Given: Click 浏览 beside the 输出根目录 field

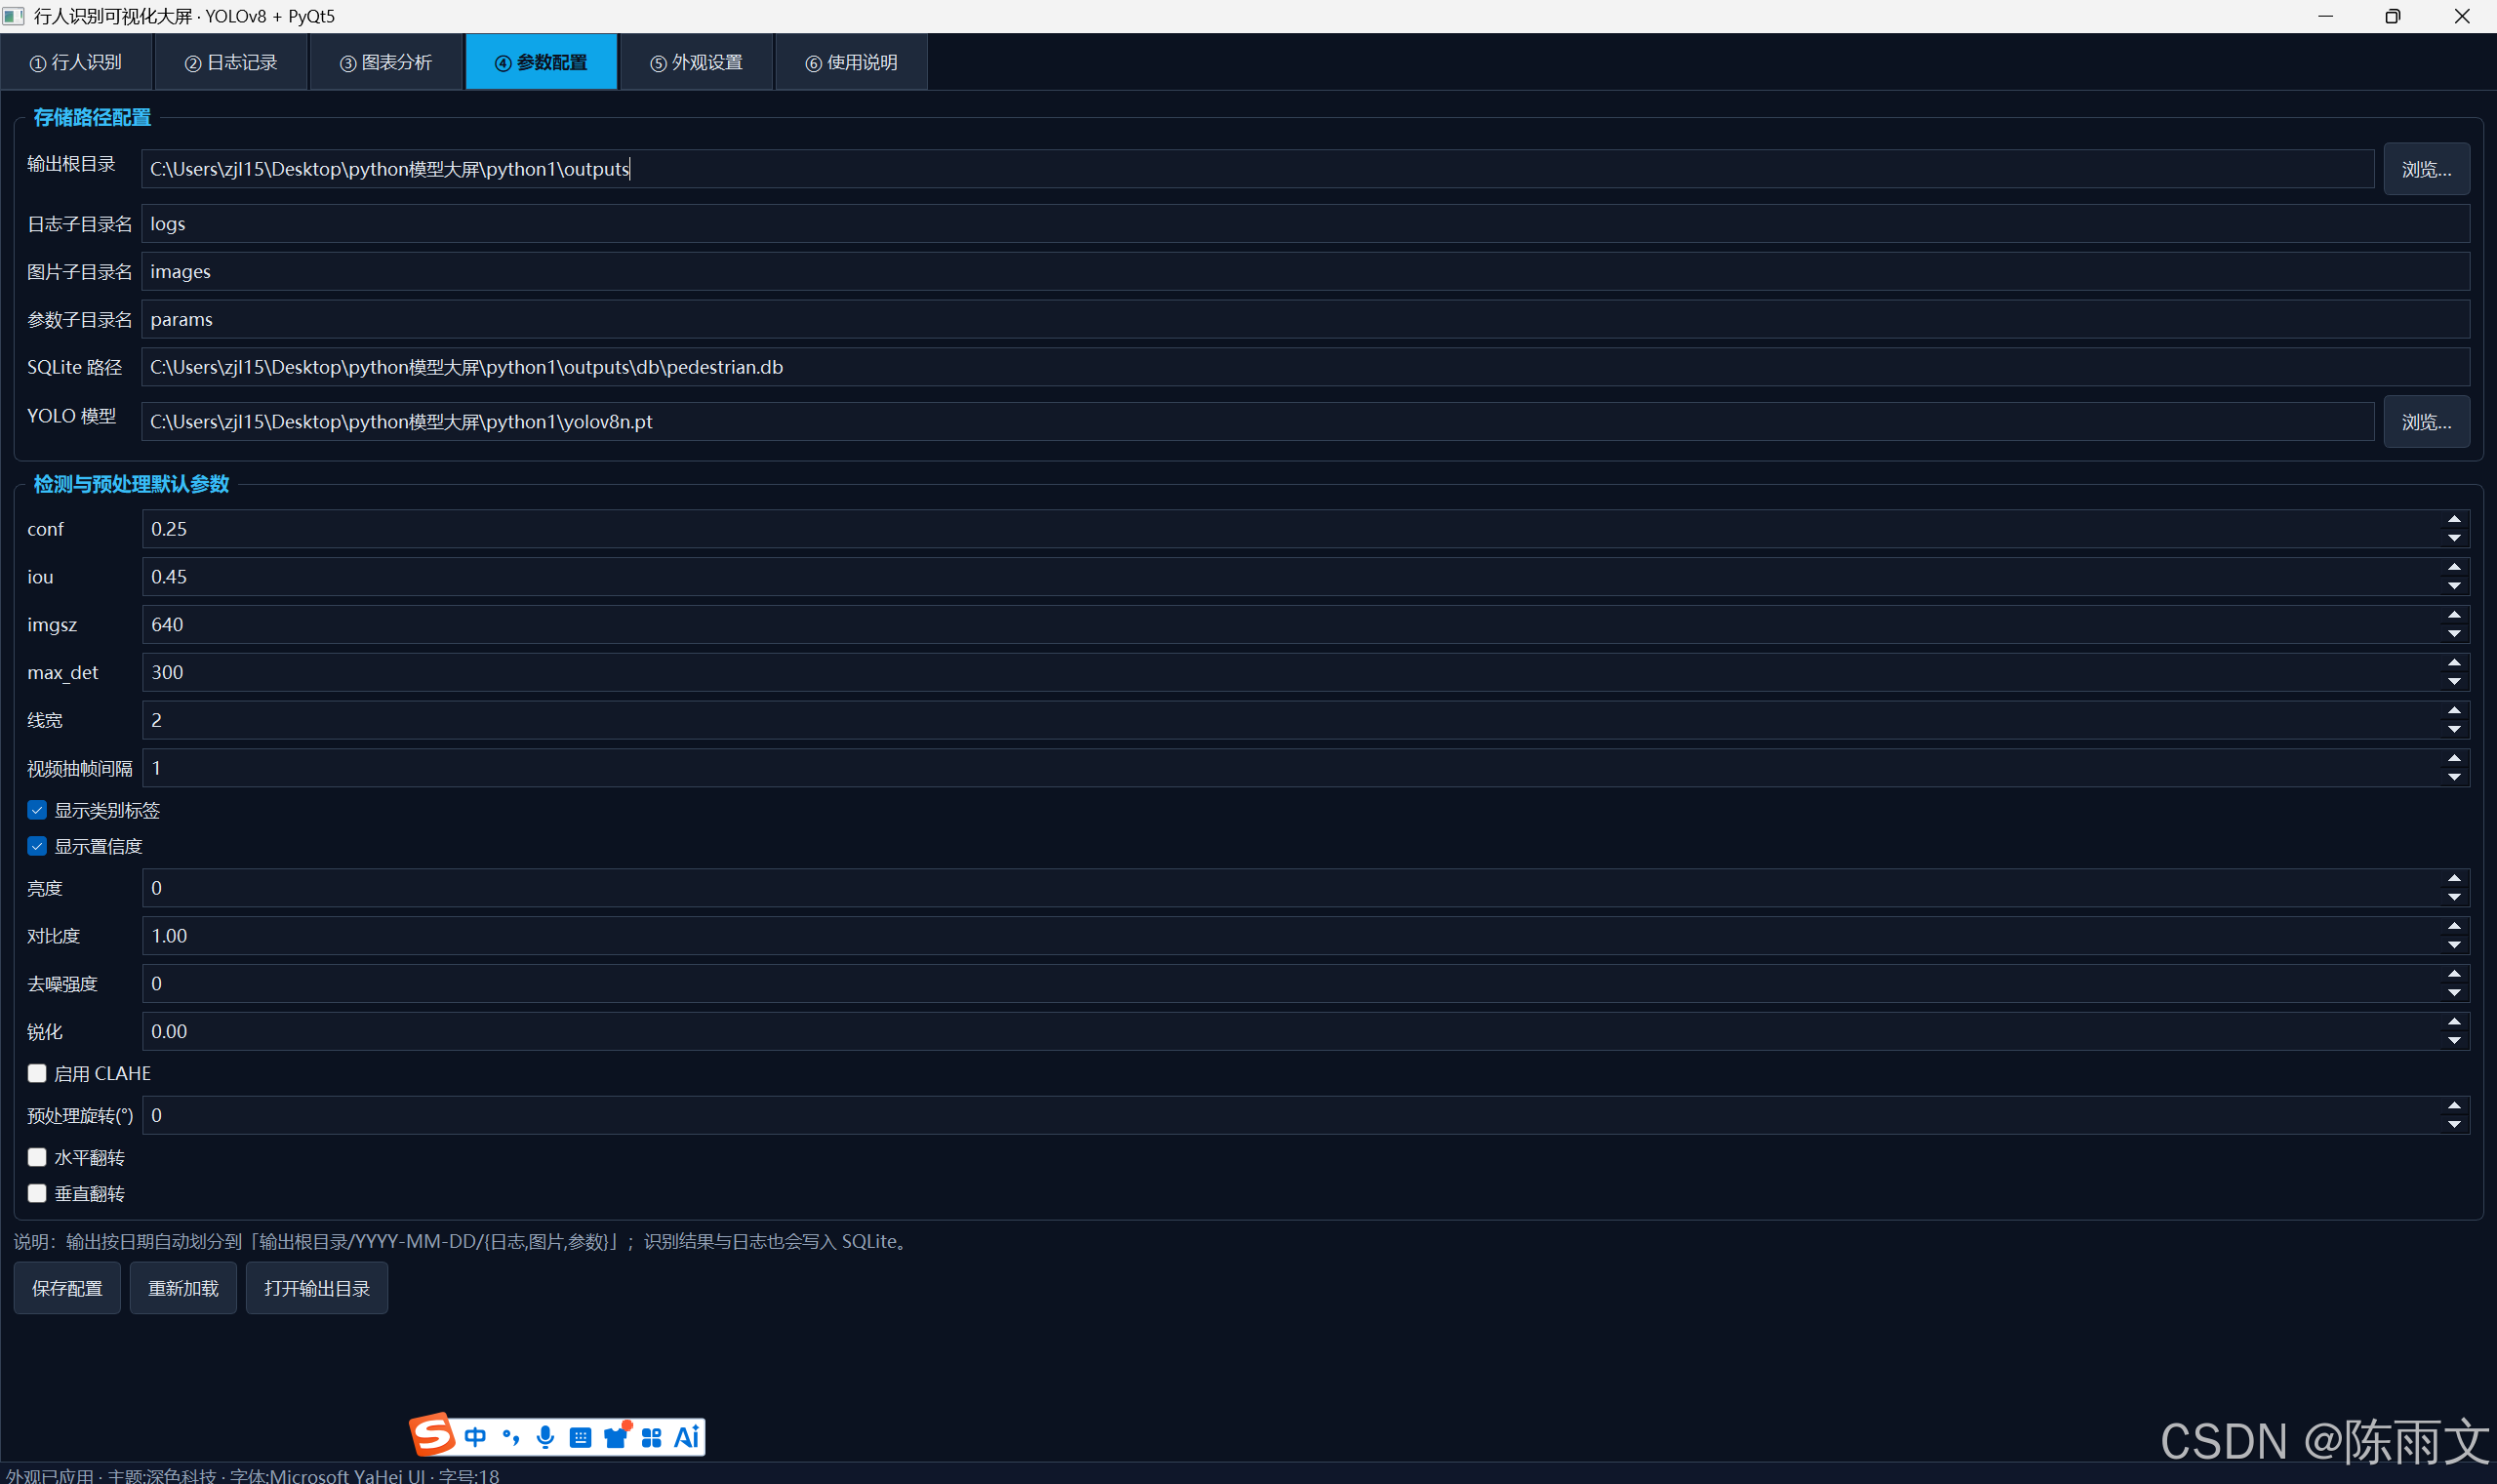Looking at the screenshot, I should pos(2426,169).
